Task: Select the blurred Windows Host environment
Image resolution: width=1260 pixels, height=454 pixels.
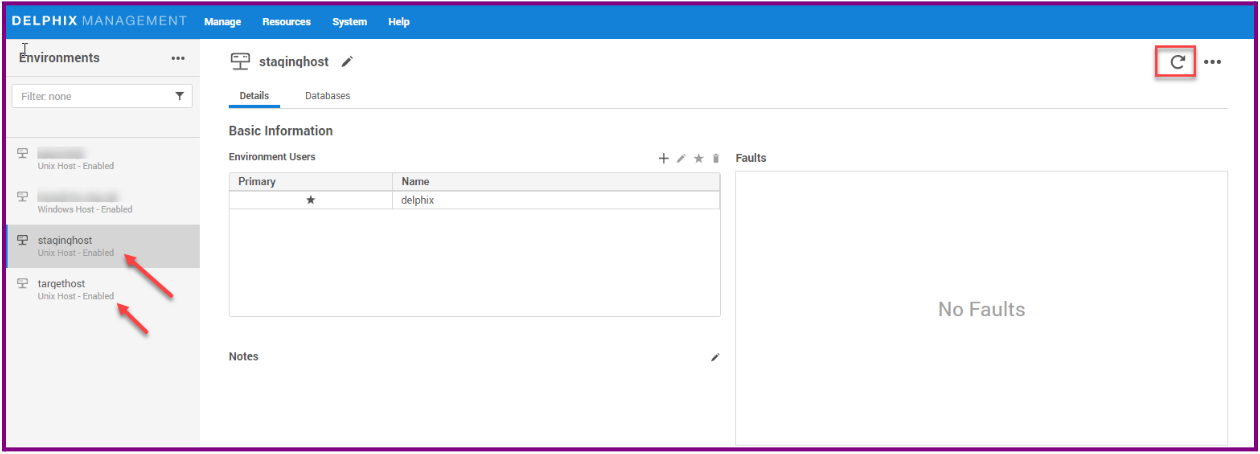Action: tap(80, 201)
